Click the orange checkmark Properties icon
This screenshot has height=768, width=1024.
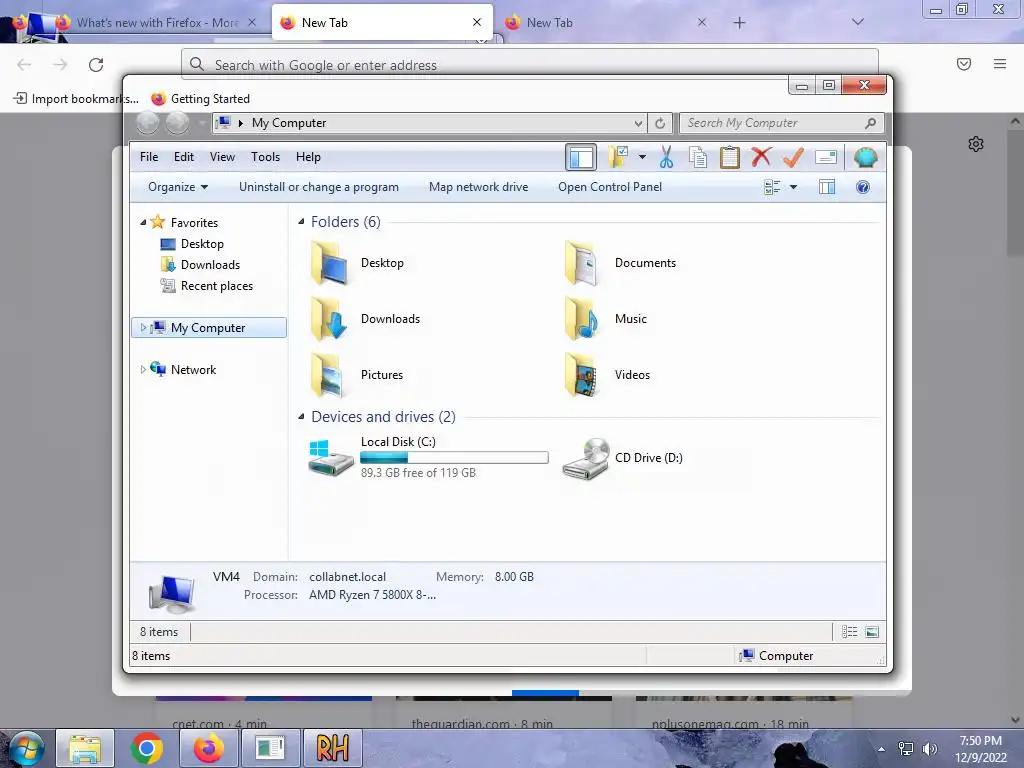coord(793,157)
